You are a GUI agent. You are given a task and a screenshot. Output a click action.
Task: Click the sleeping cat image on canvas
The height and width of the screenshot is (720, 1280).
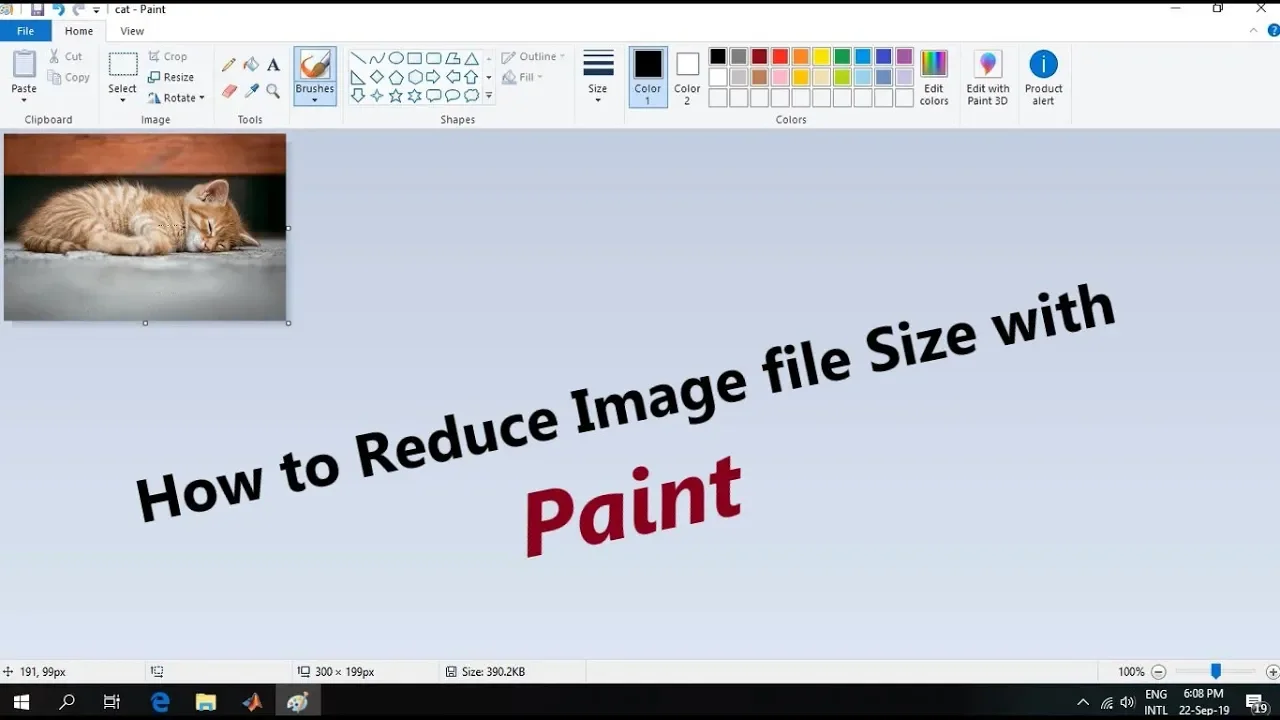coord(145,227)
